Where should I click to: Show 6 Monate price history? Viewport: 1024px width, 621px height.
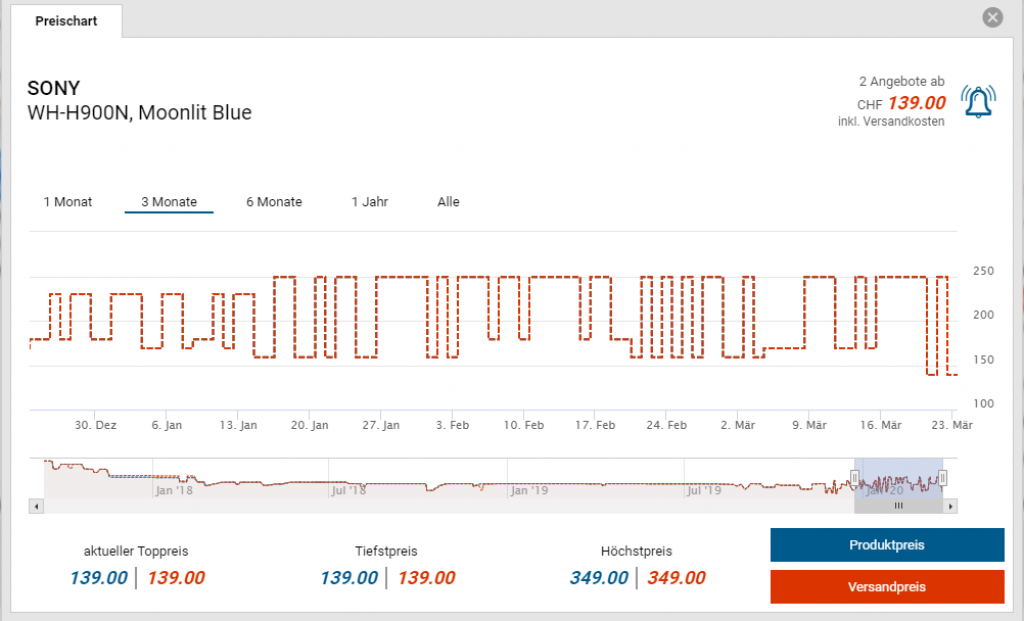[x=274, y=202]
